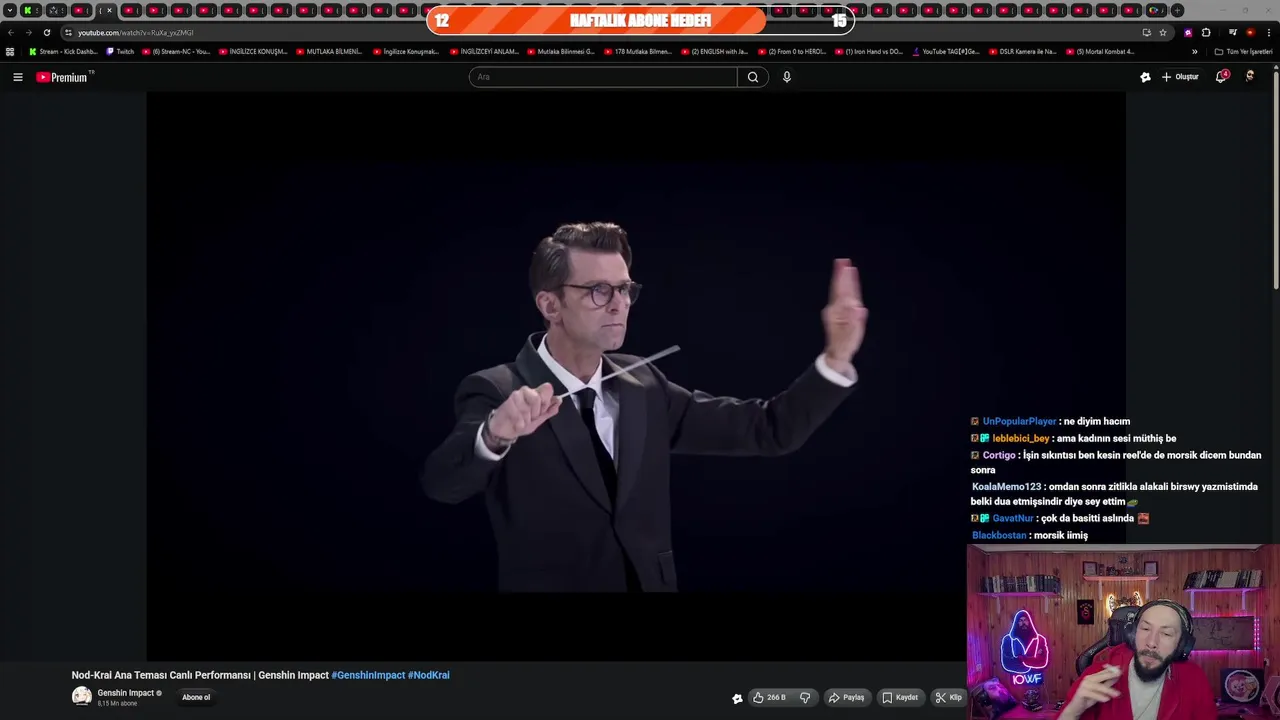Viewport: 1280px width, 720px height.
Task: Open the (2) From 0 to HERO bookmark
Action: (x=792, y=51)
